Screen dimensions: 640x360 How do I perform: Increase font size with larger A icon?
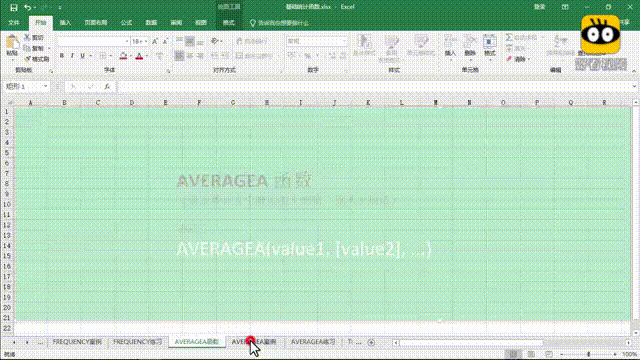click(x=155, y=42)
